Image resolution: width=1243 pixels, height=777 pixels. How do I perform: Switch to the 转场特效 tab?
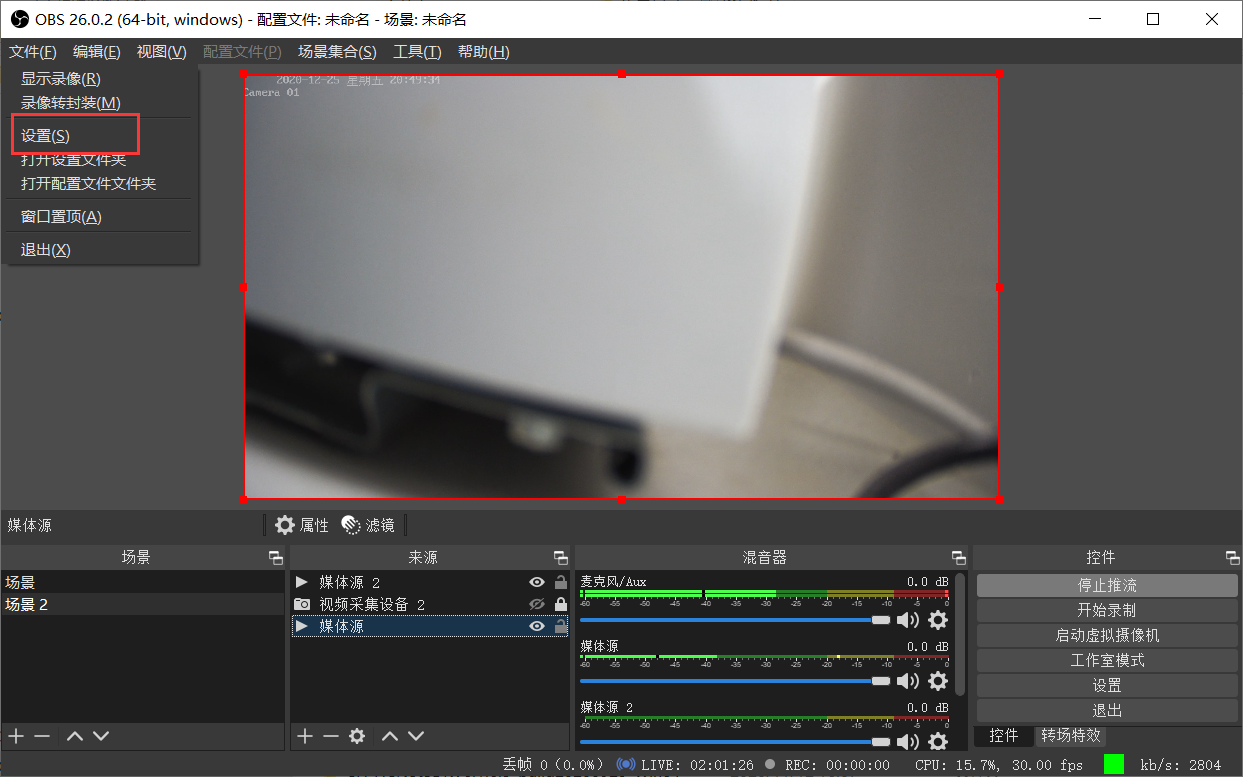[x=1071, y=735]
